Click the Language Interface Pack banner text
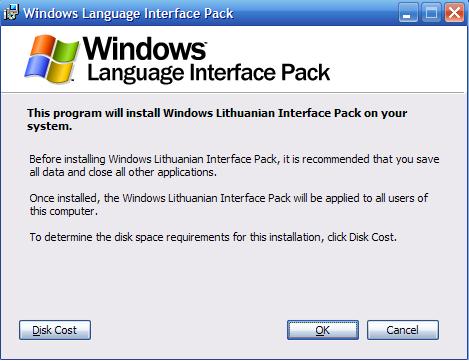The height and width of the screenshot is (361, 469). tap(208, 73)
